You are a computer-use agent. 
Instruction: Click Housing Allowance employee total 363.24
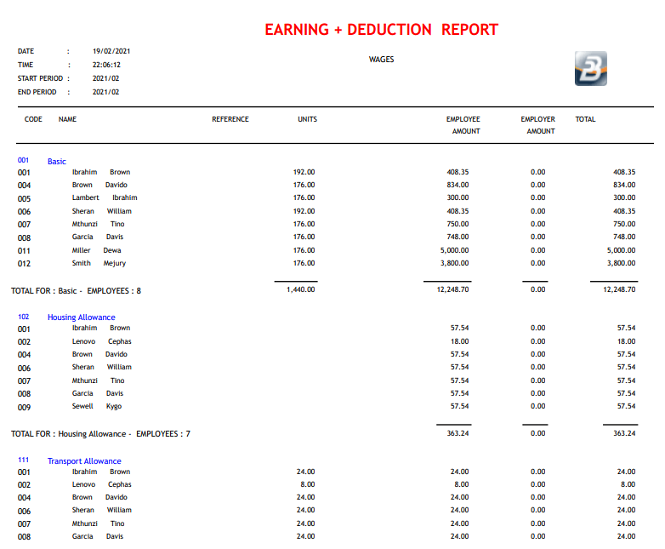coord(458,433)
